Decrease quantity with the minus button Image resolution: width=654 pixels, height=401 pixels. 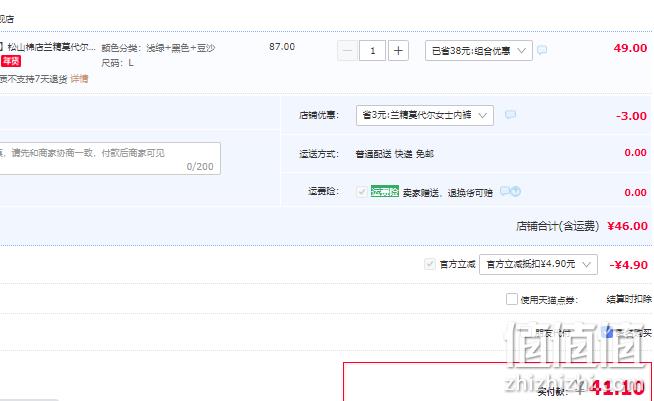(x=347, y=51)
